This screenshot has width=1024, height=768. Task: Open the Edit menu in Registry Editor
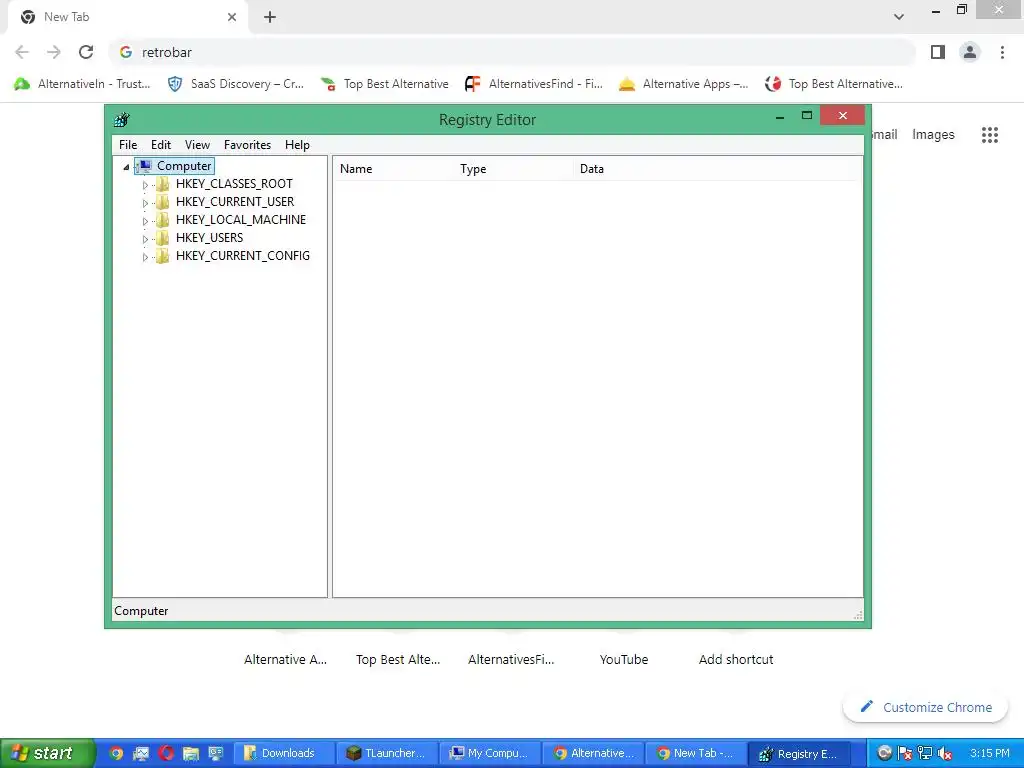tap(161, 145)
